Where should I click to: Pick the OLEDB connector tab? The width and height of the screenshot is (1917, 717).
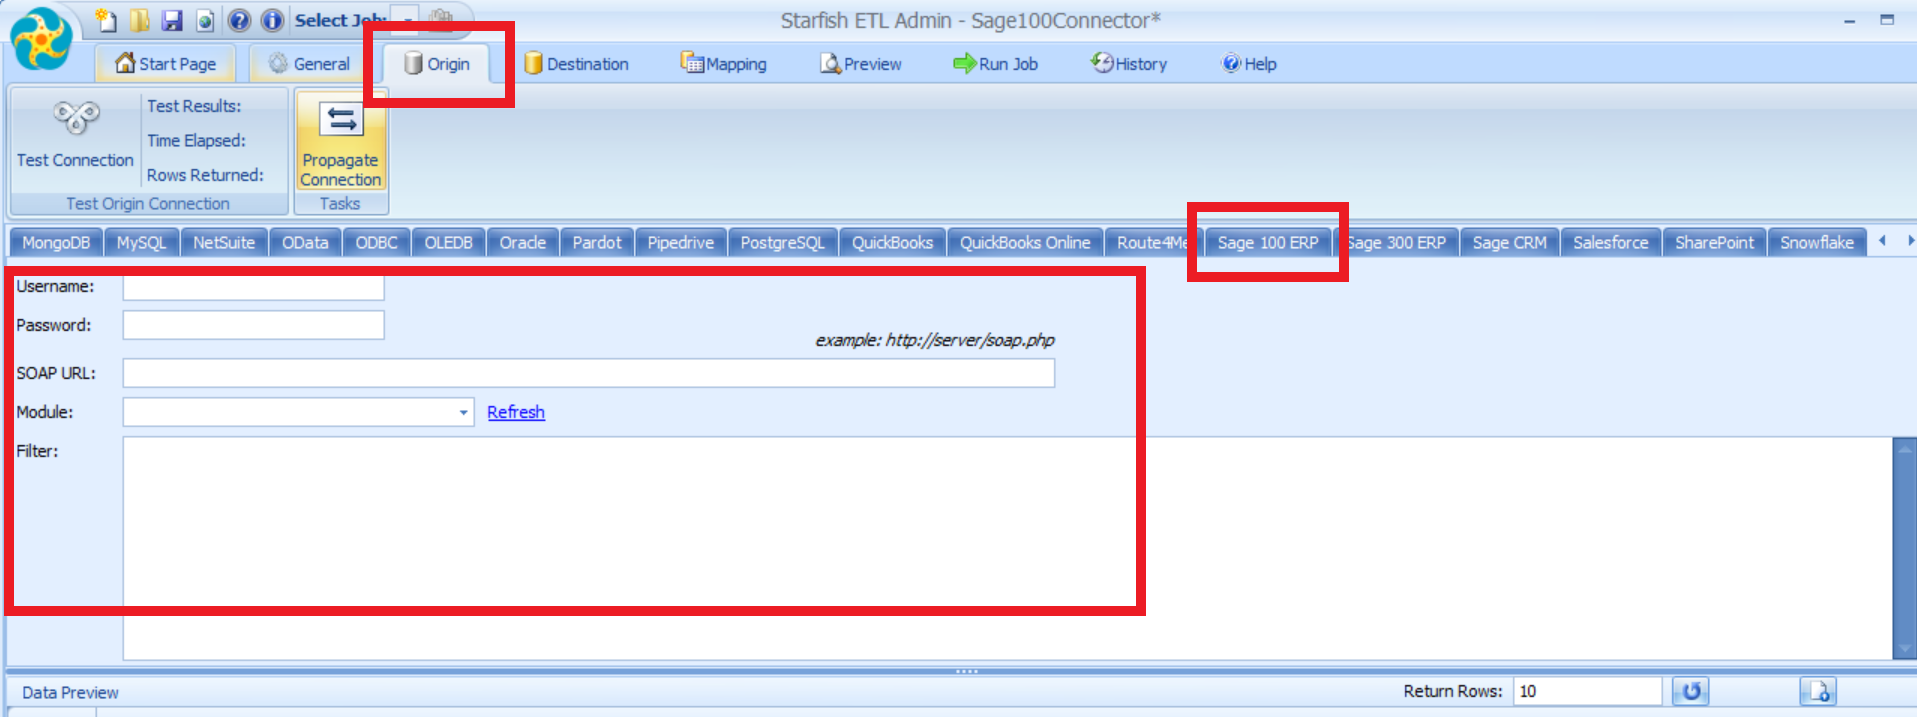coord(448,243)
